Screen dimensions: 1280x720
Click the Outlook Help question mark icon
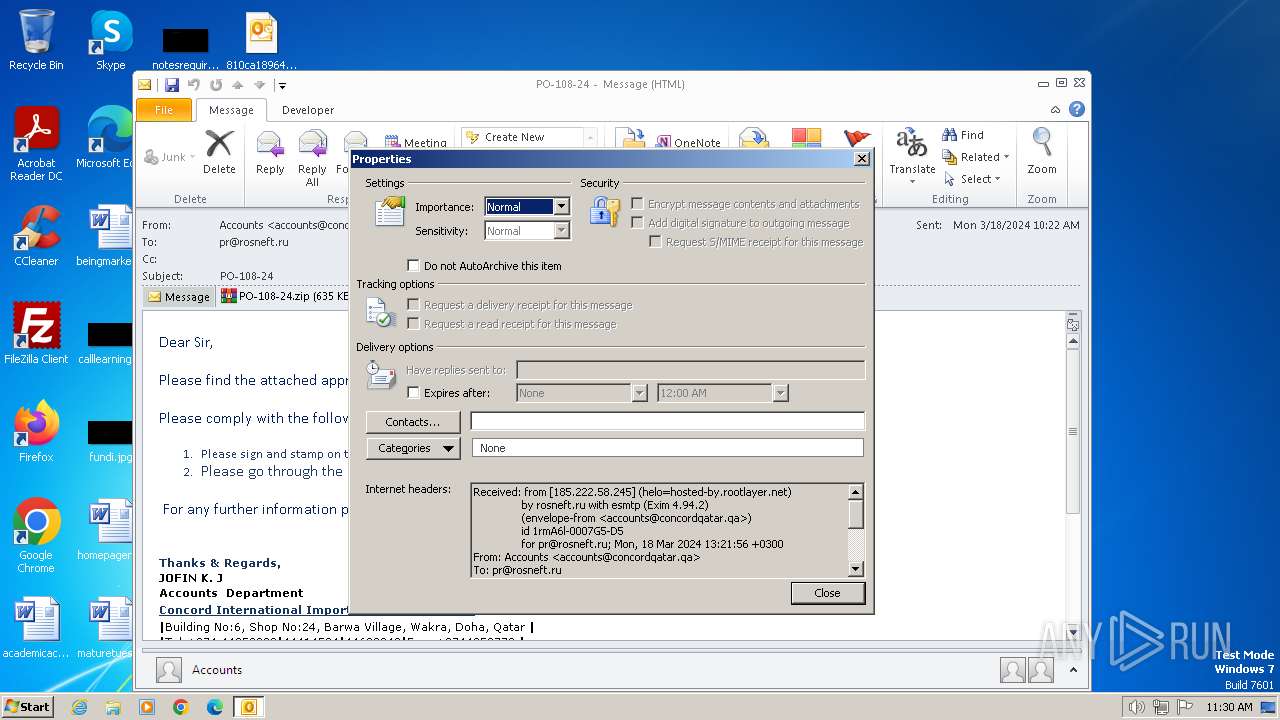[x=1077, y=109]
